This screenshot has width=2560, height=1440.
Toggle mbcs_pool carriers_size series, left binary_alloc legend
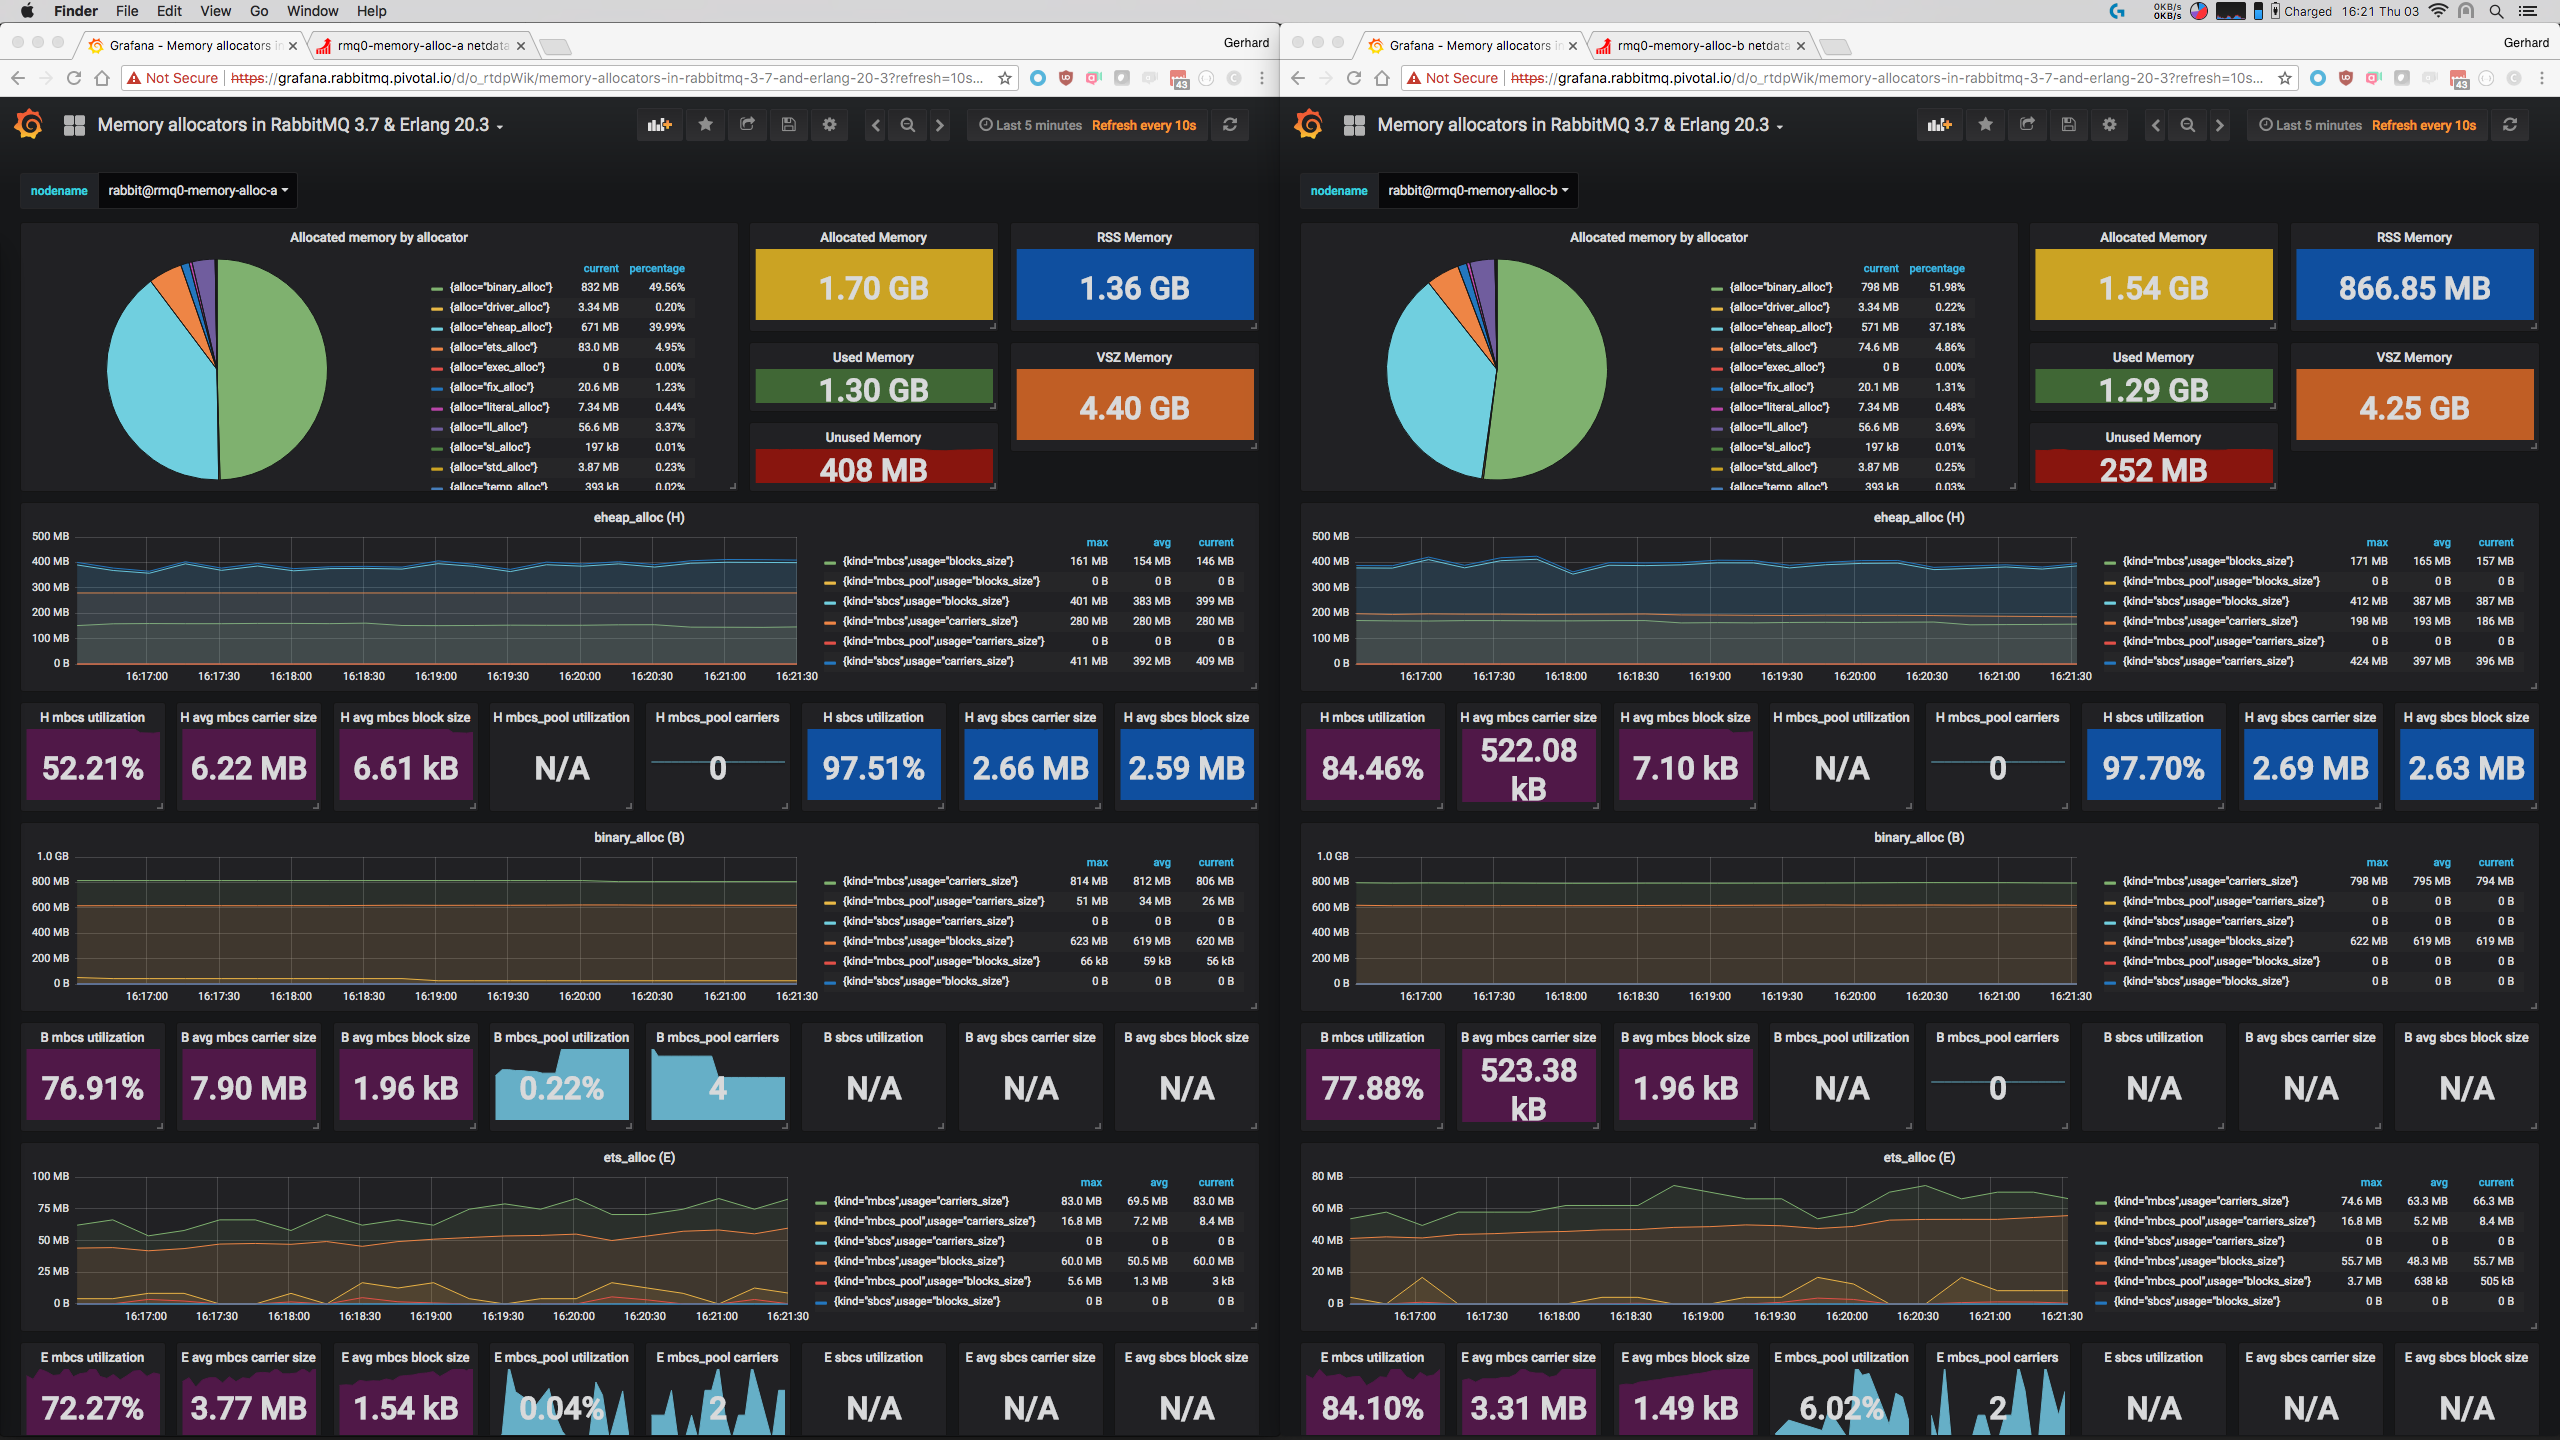coord(943,901)
